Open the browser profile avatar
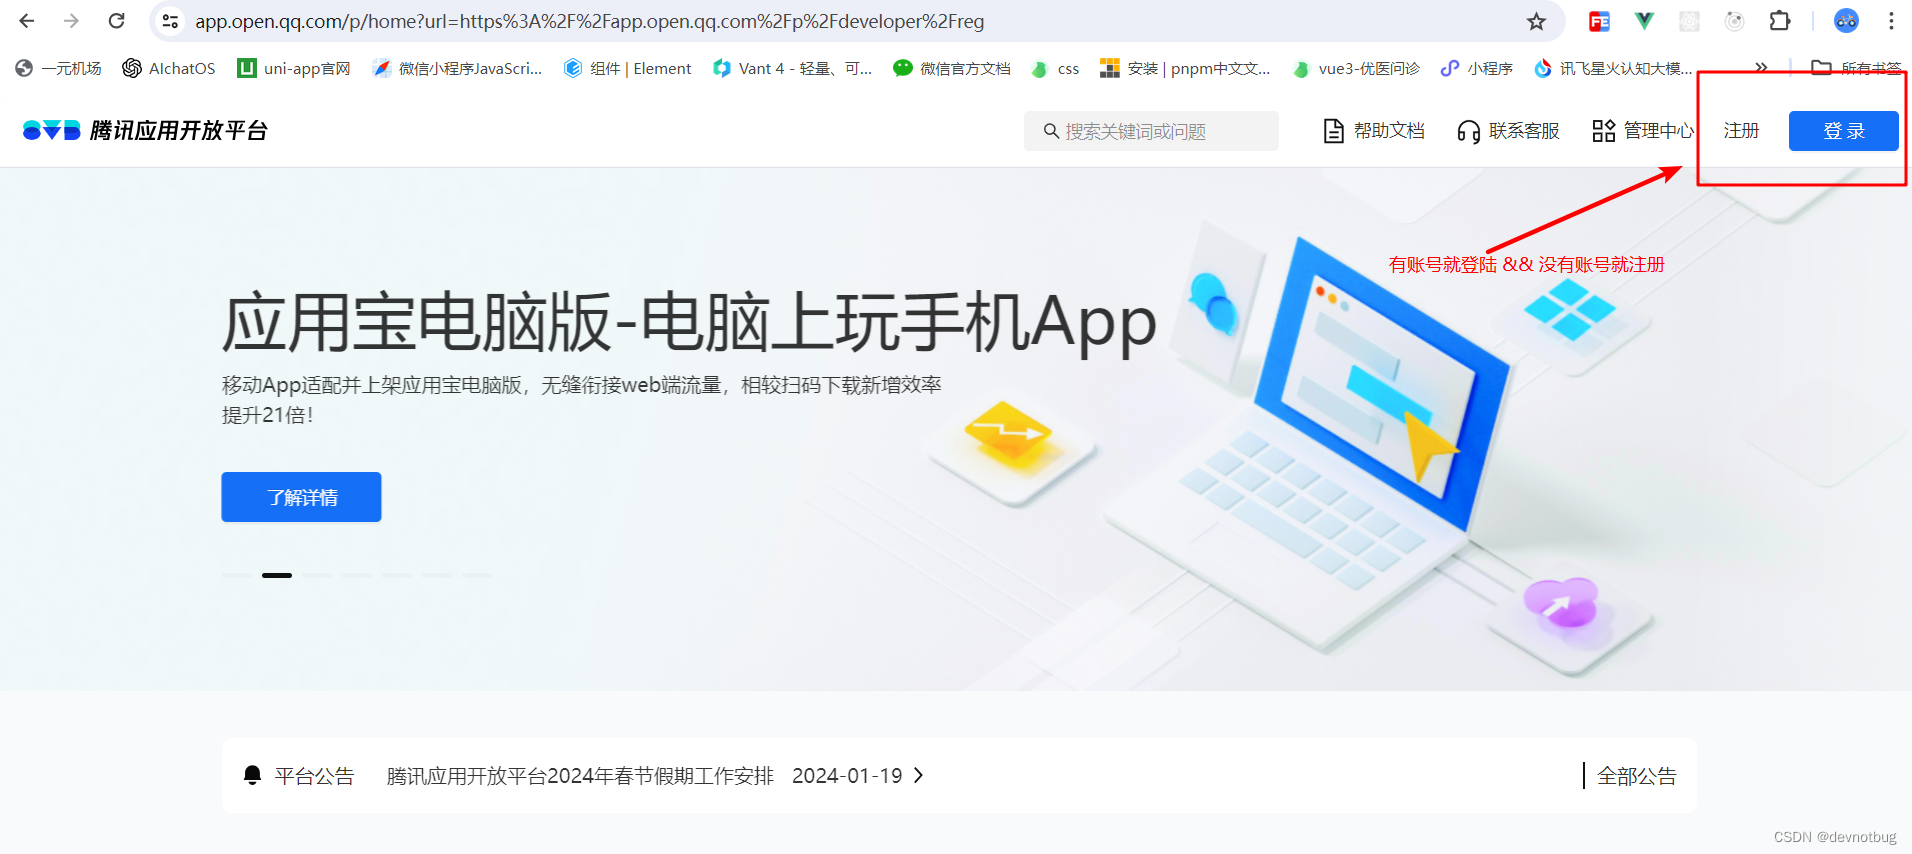1912x854 pixels. 1846,21
